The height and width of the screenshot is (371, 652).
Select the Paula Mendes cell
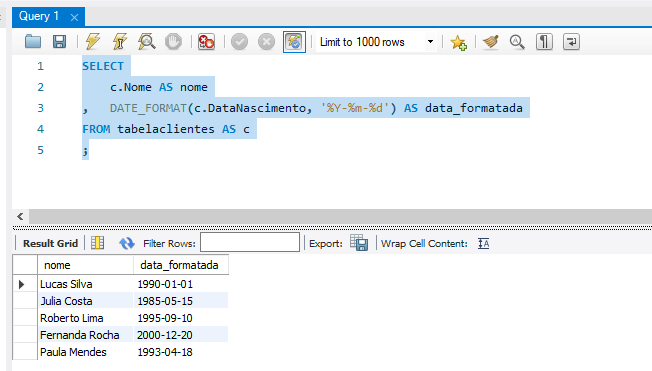(x=86, y=352)
